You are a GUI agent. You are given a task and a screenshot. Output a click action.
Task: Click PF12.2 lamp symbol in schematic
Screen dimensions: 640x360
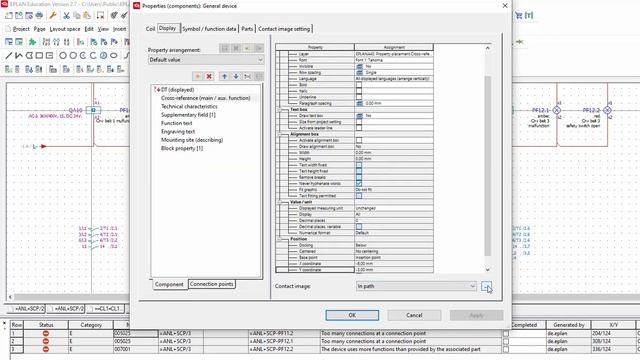coord(607,110)
